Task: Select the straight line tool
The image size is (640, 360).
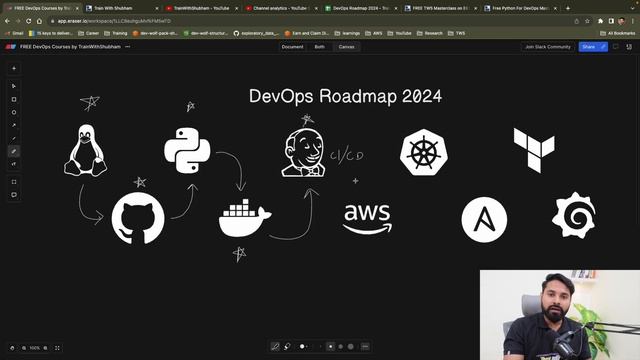Action: coord(14,138)
